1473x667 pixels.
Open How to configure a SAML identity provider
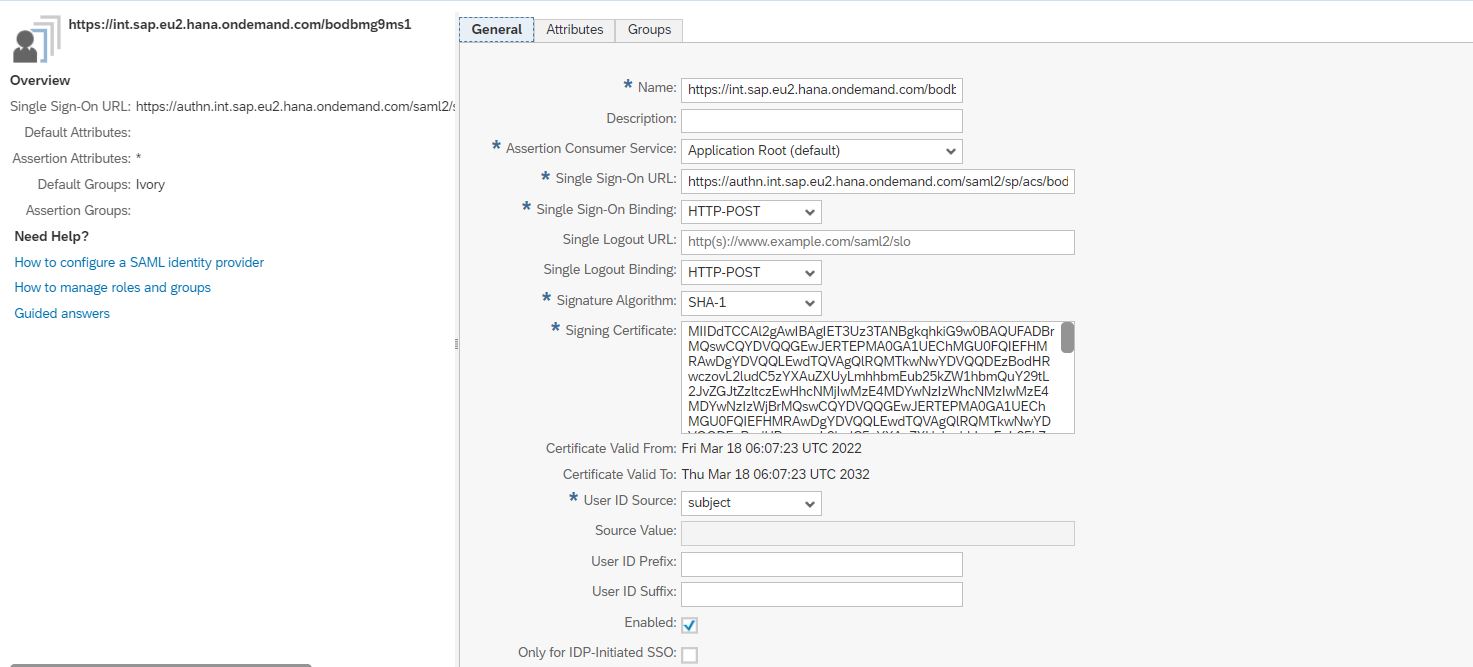tap(139, 262)
